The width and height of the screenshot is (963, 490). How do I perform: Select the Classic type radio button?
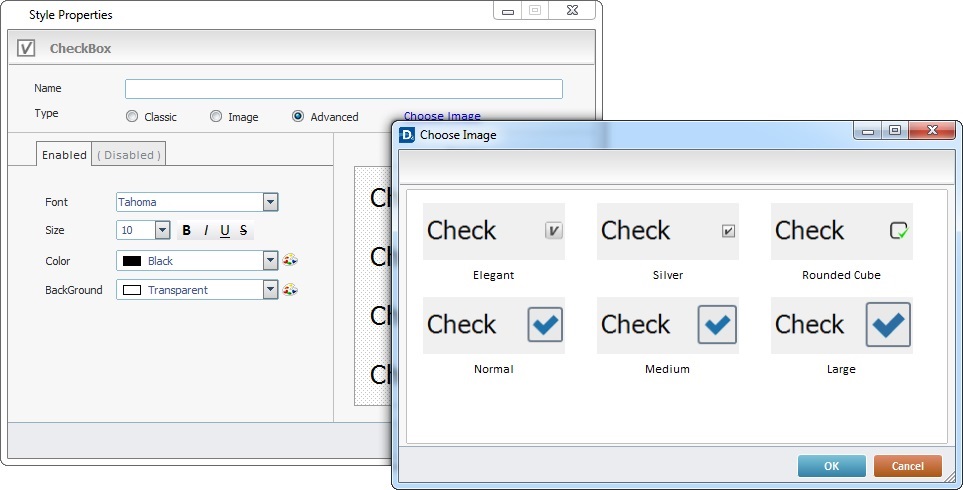(x=132, y=117)
